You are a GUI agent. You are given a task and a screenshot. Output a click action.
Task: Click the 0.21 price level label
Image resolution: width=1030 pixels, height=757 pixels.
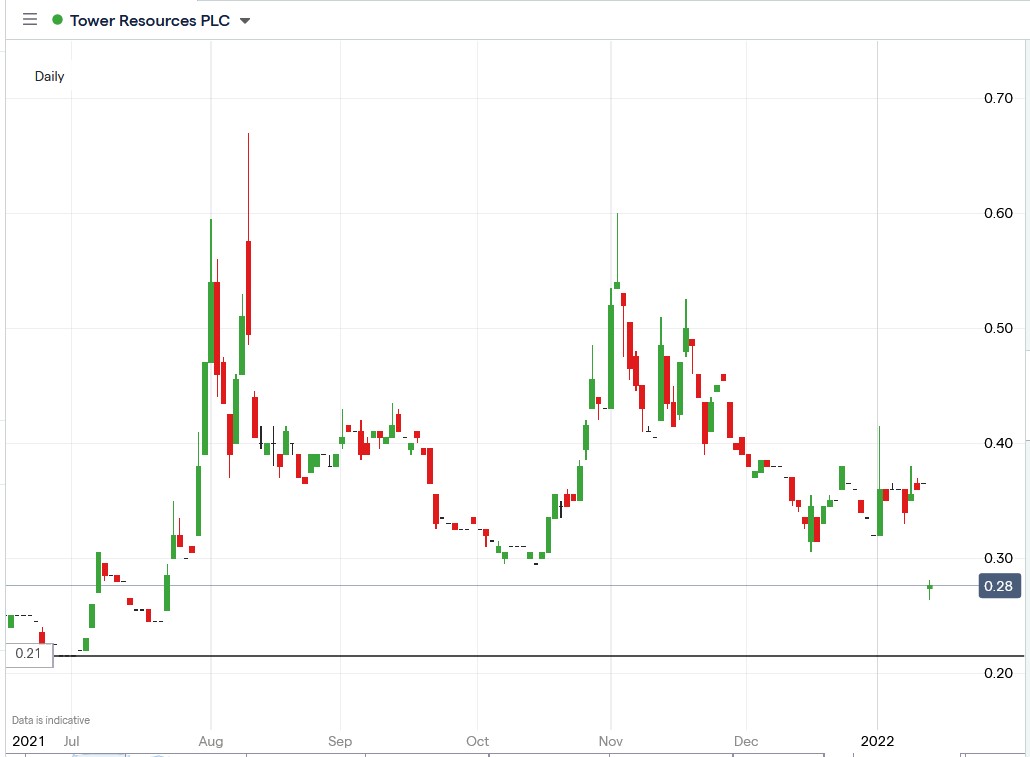28,654
